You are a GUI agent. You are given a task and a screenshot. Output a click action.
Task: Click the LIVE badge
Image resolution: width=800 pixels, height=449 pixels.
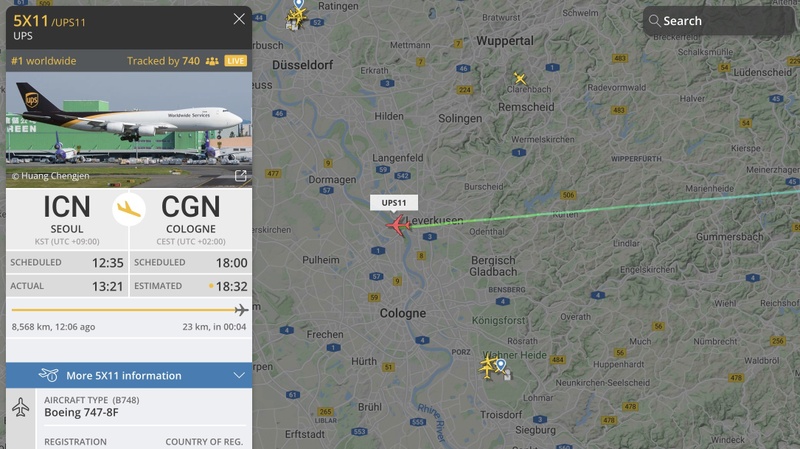[235, 61]
